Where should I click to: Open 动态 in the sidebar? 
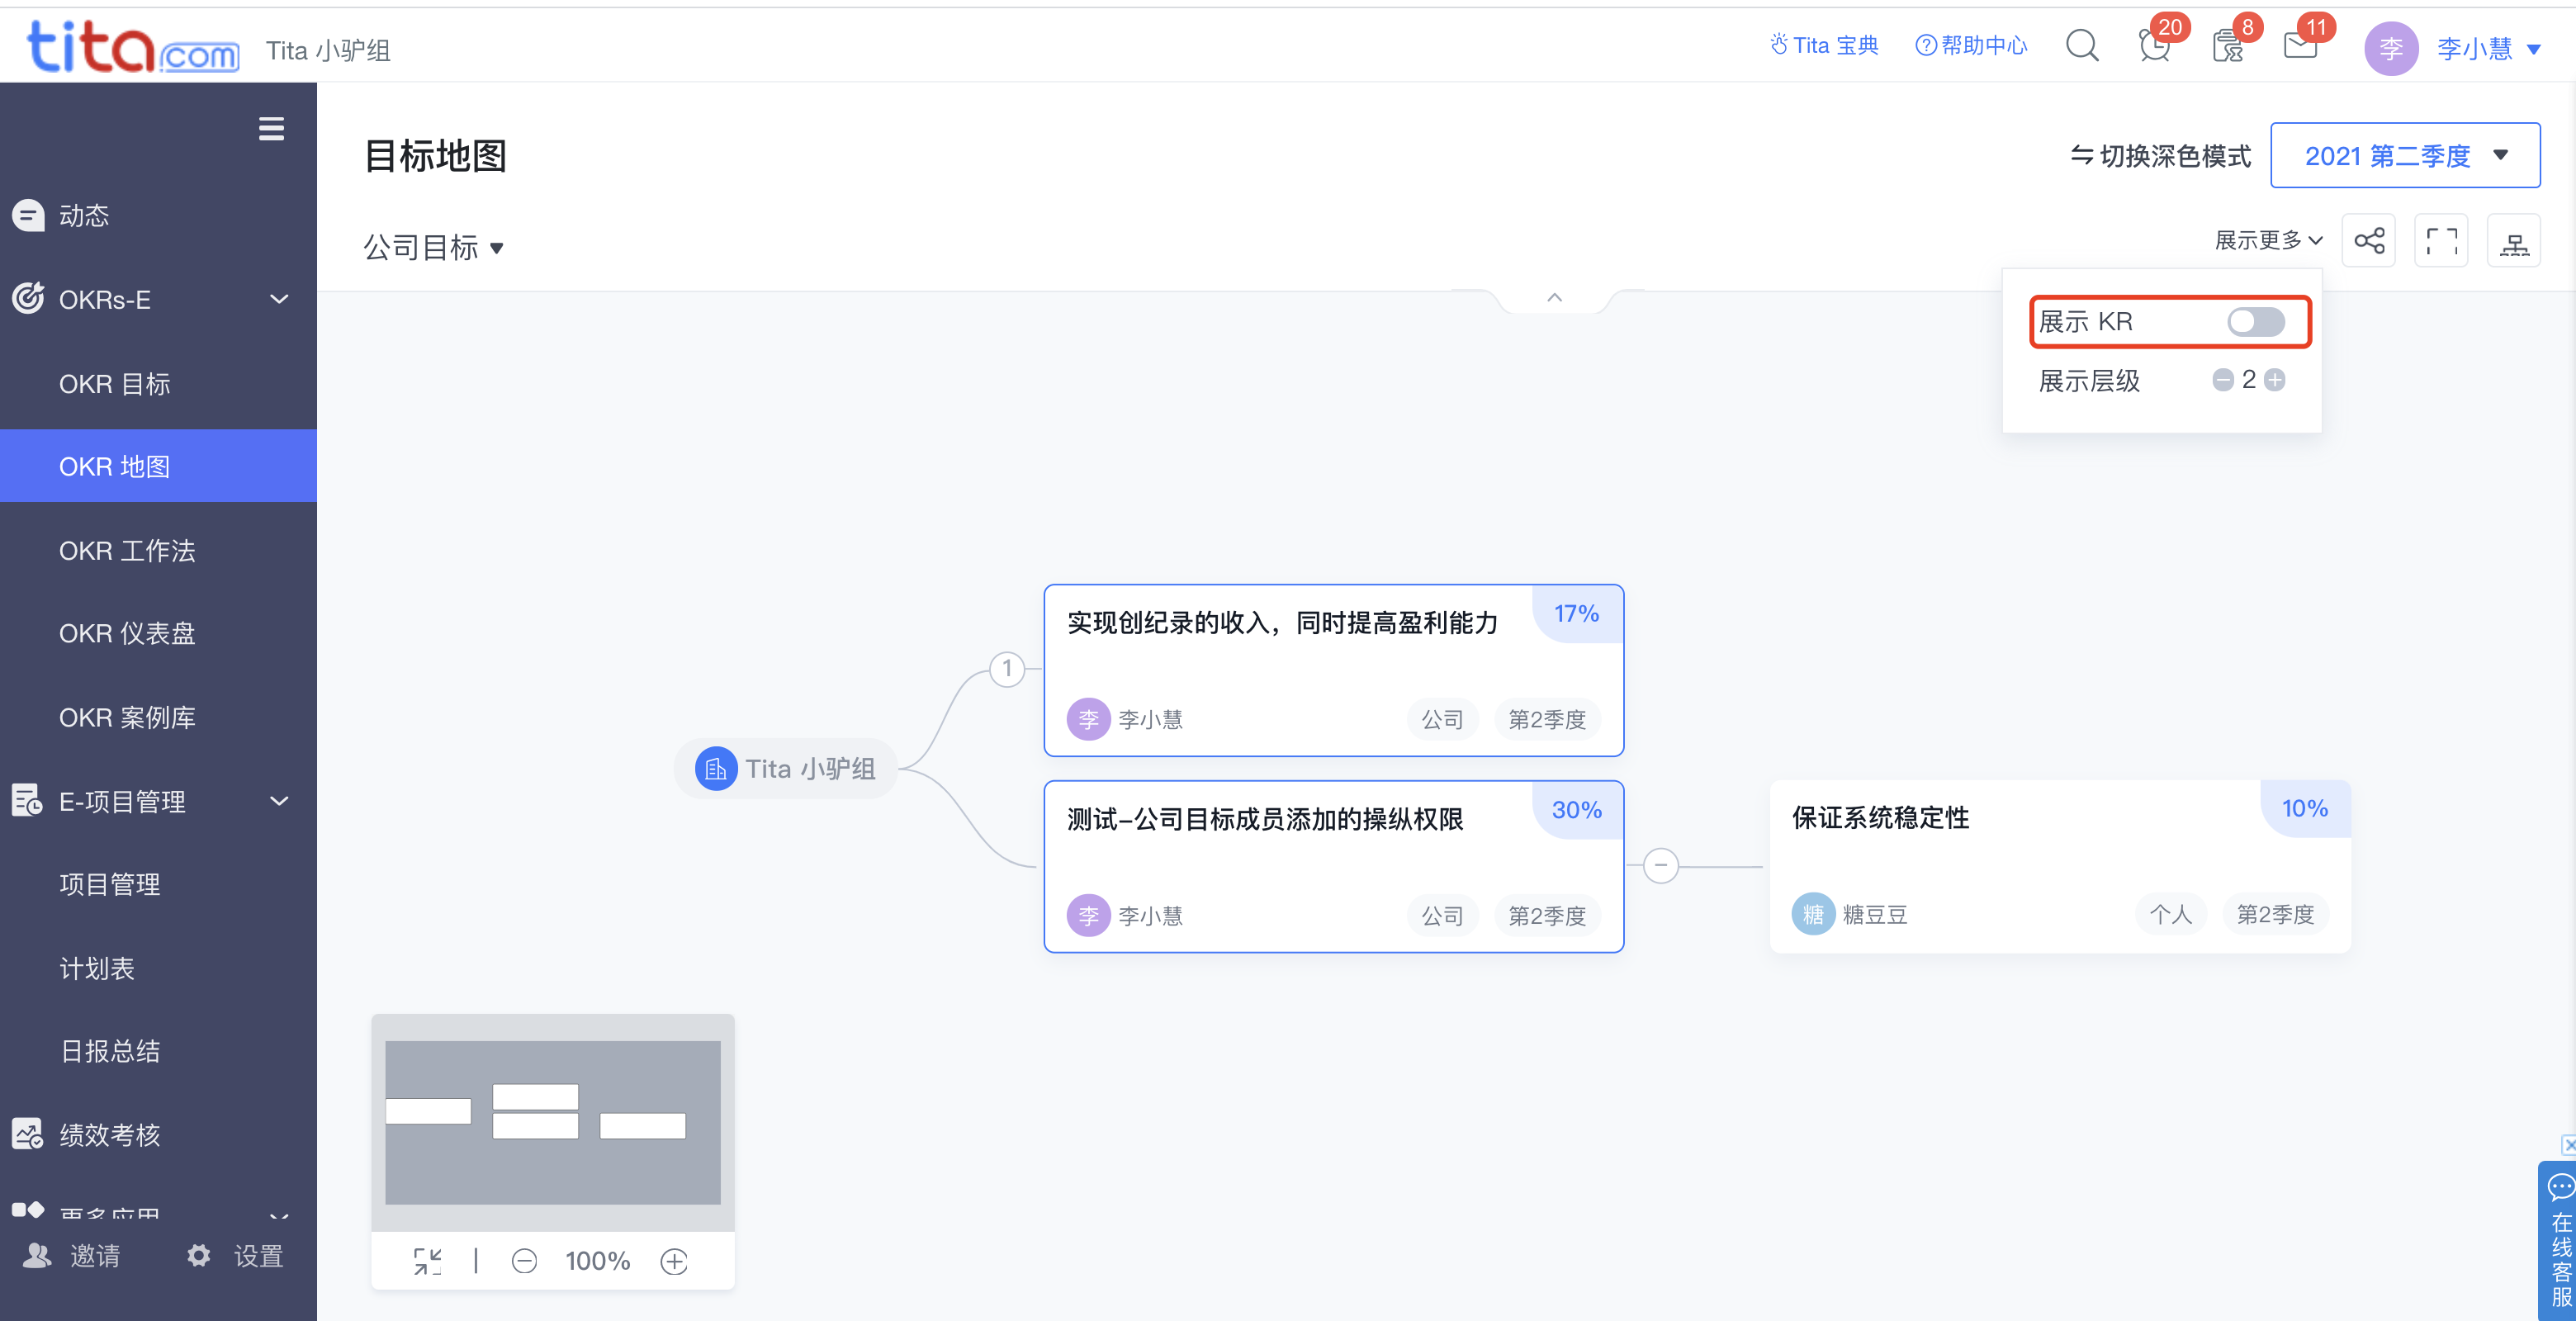coord(158,215)
